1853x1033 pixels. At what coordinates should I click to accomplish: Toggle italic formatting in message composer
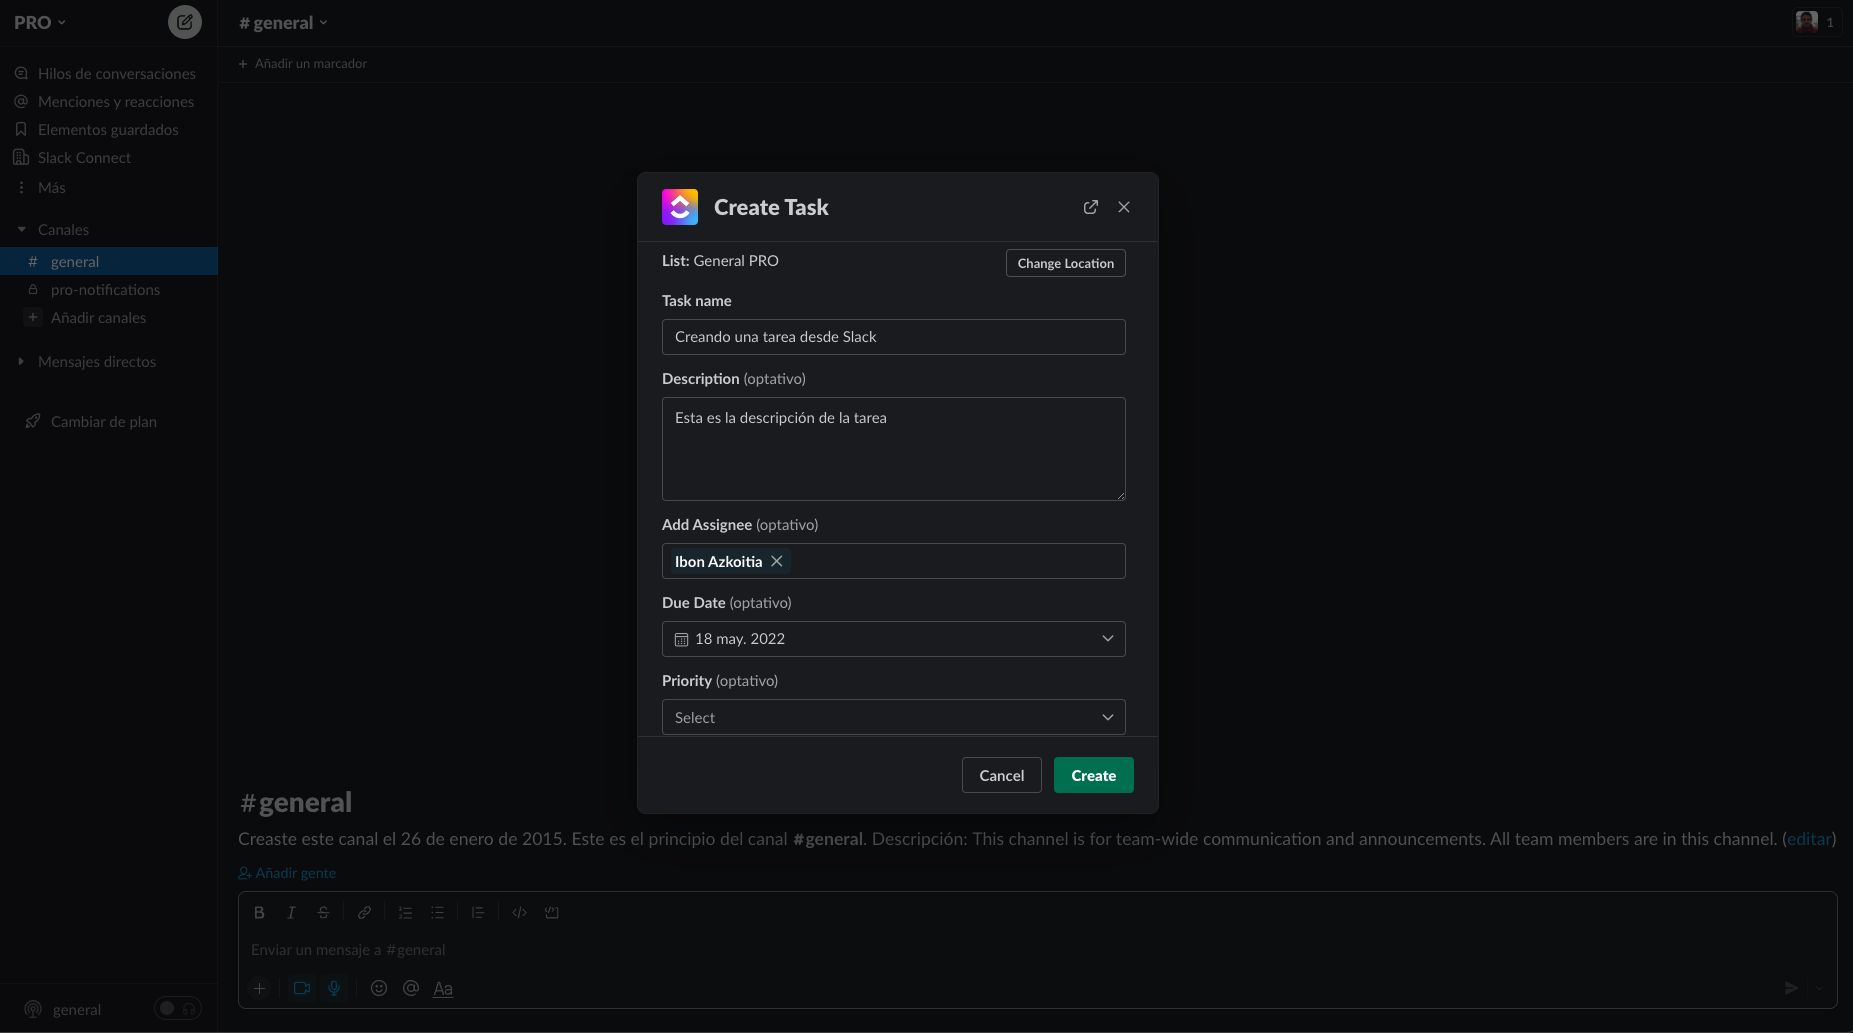(x=291, y=912)
